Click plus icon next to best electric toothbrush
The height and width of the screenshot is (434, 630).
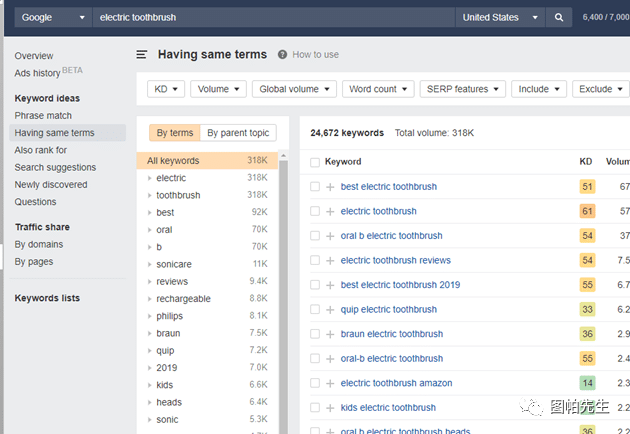(x=330, y=187)
